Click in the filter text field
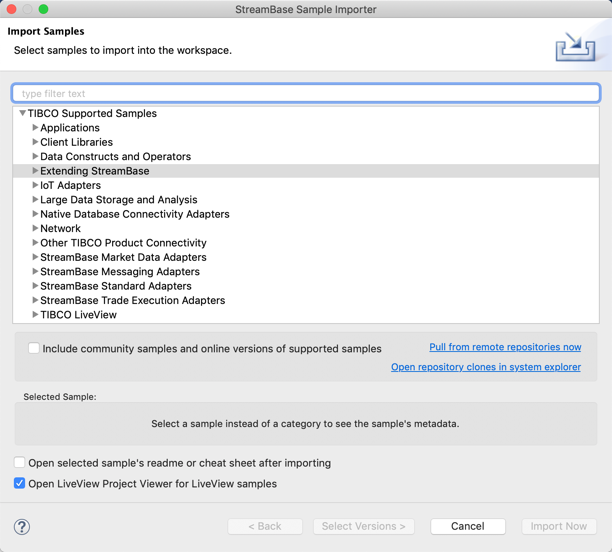 [305, 93]
